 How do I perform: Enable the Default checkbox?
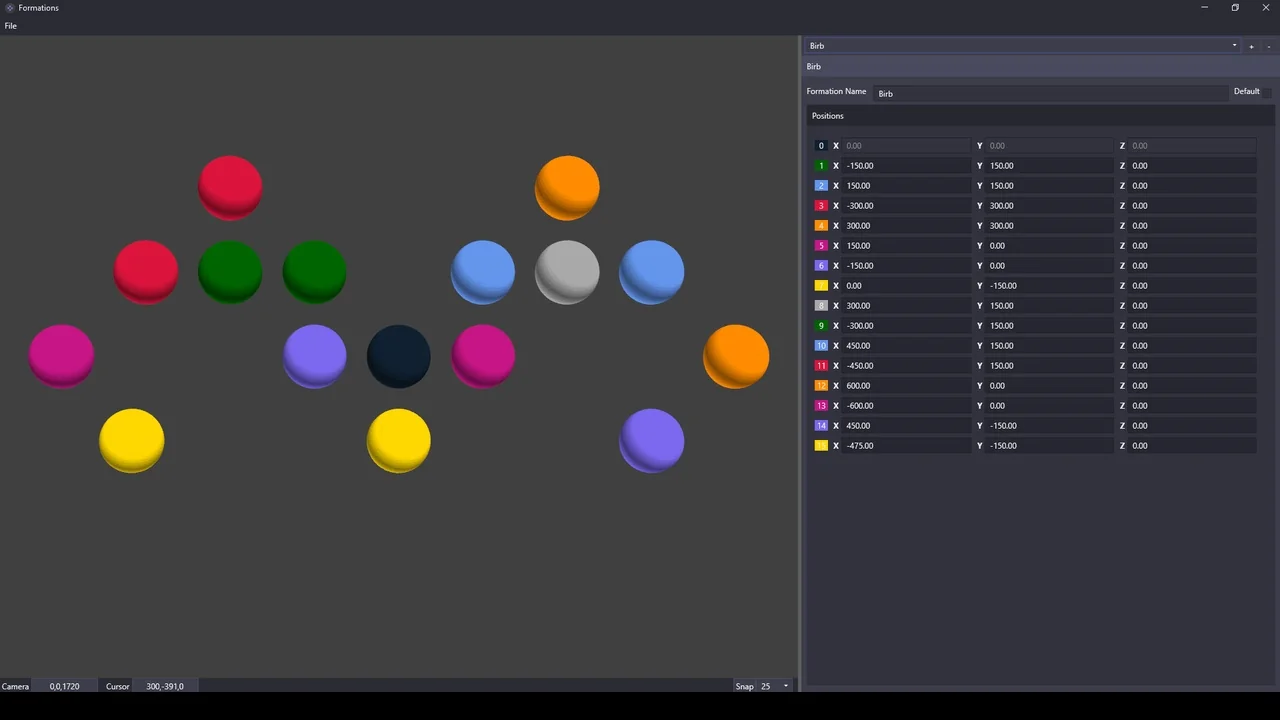tap(1268, 91)
